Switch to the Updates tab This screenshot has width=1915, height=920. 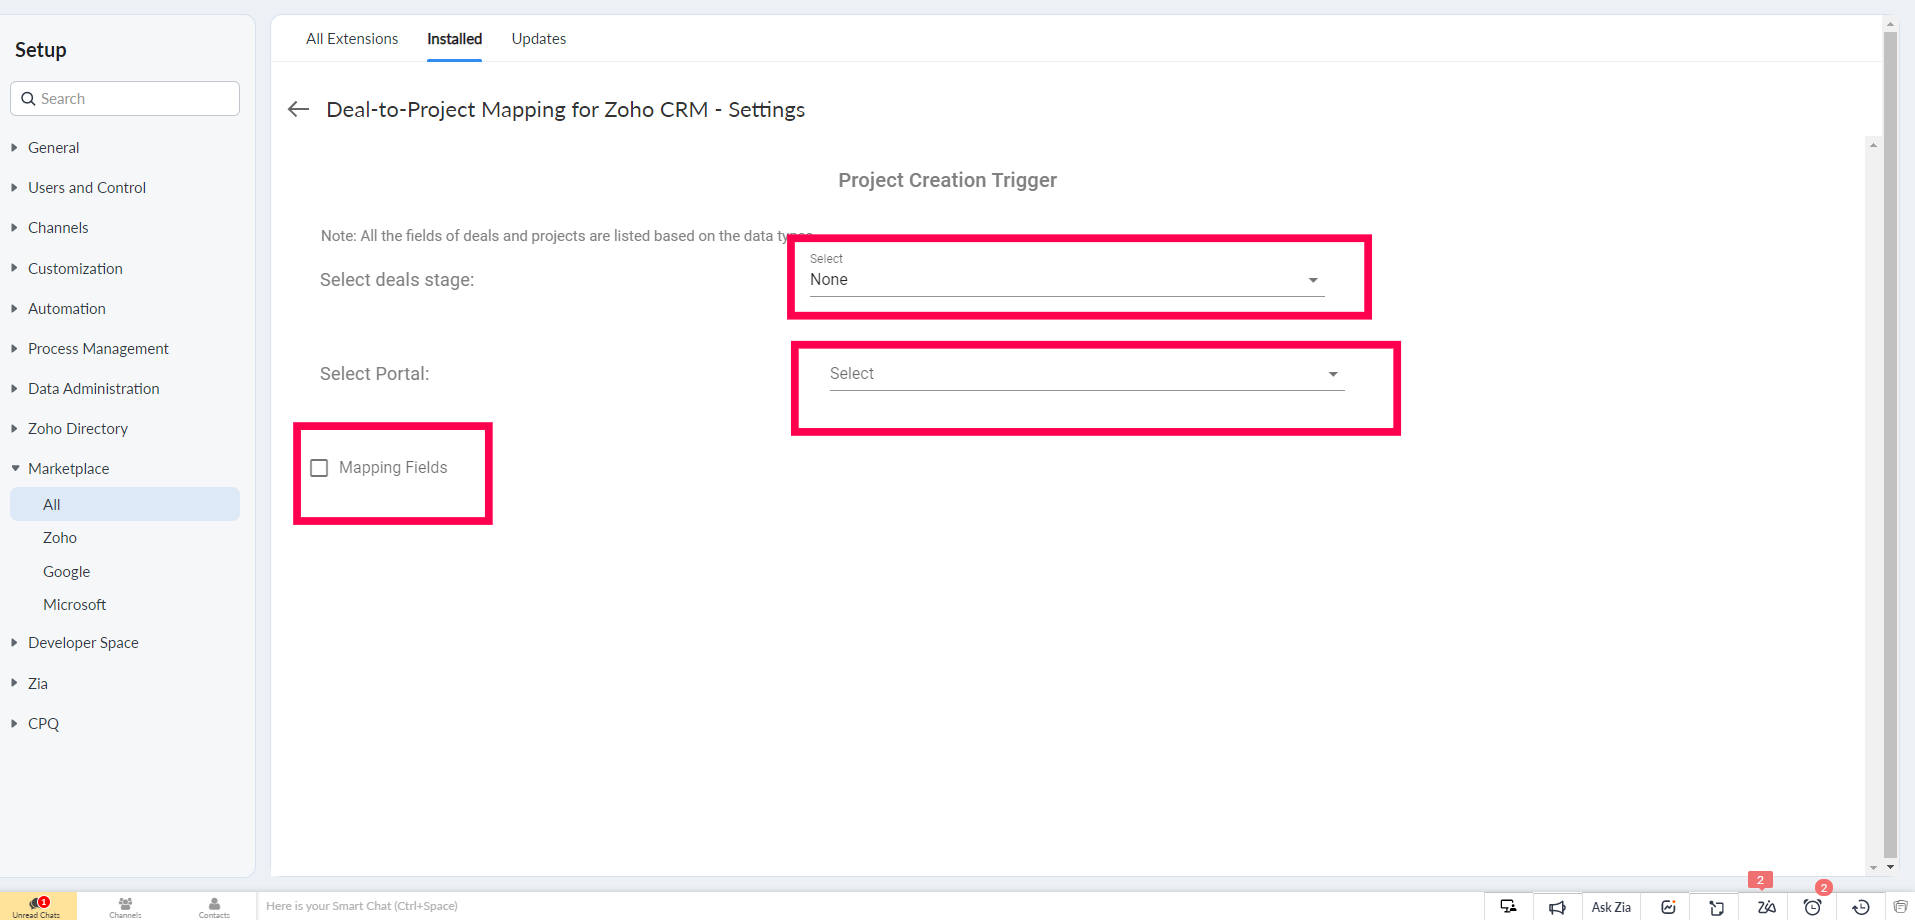[x=539, y=39]
